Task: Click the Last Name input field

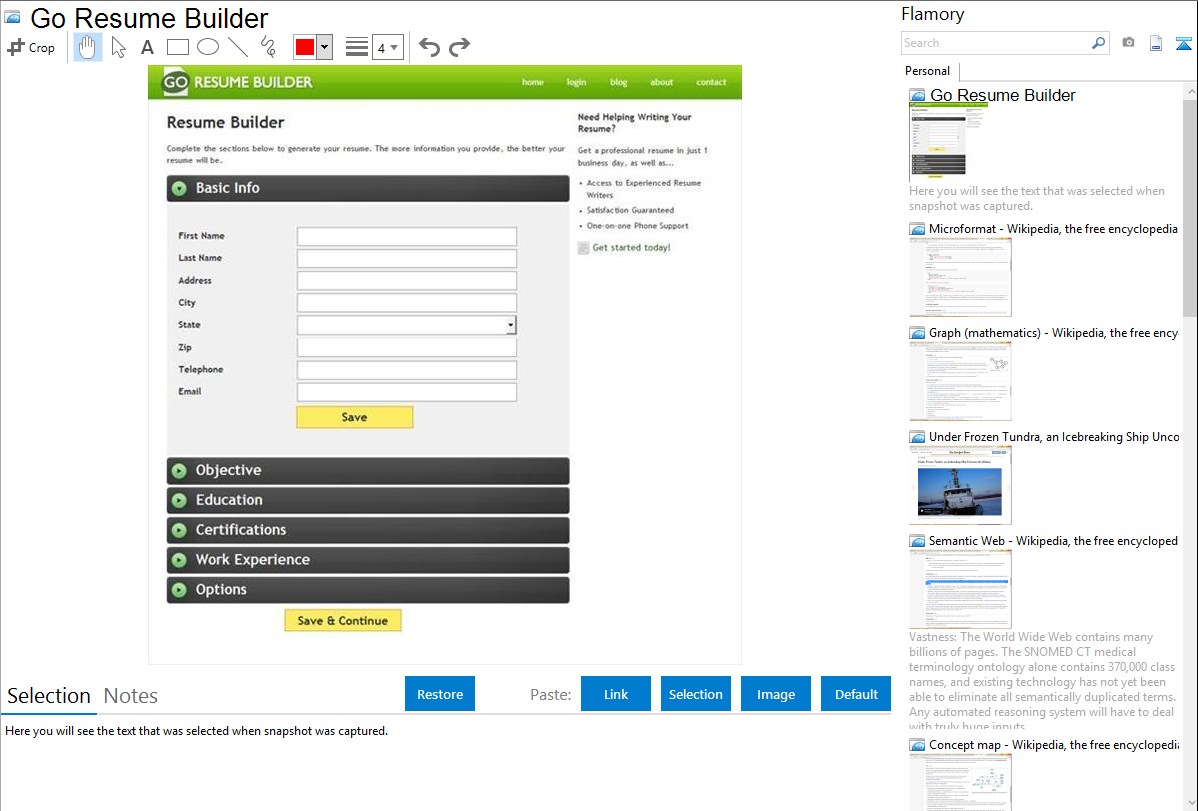Action: (x=406, y=258)
